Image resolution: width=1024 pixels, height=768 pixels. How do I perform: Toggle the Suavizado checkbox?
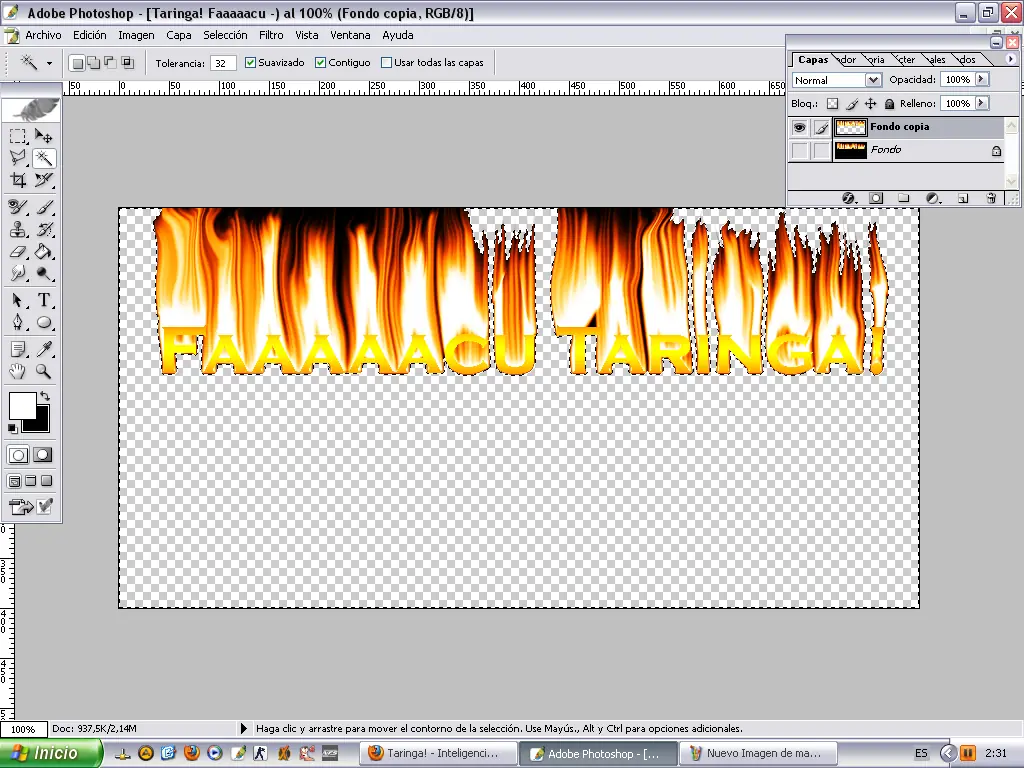(250, 63)
